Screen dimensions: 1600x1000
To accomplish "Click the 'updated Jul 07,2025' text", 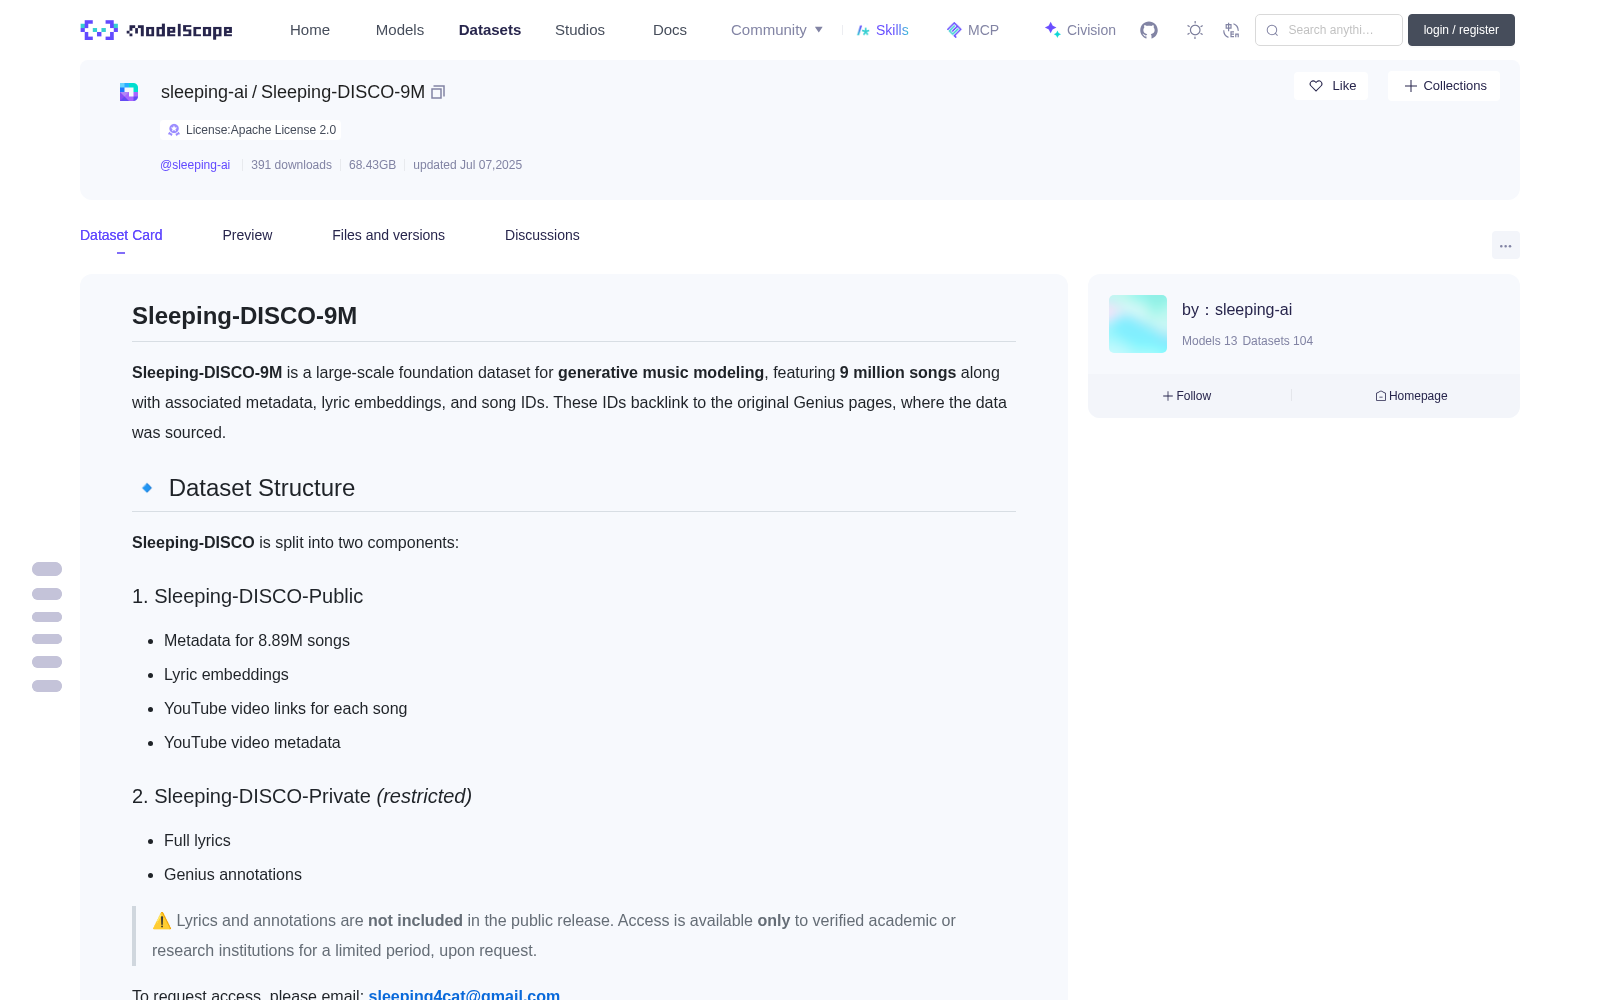I will (467, 165).
